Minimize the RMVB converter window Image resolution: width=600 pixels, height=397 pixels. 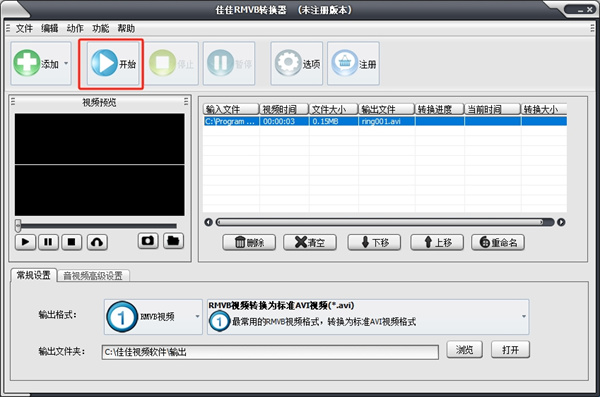[x=581, y=10]
